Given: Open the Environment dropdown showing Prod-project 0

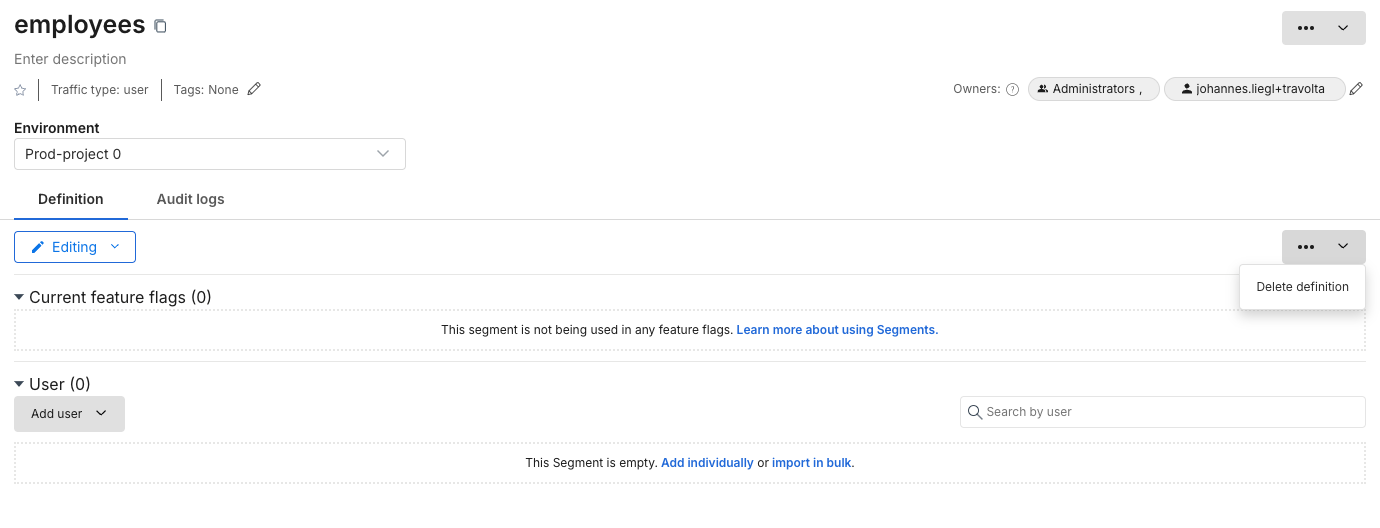Looking at the screenshot, I should (x=209, y=154).
